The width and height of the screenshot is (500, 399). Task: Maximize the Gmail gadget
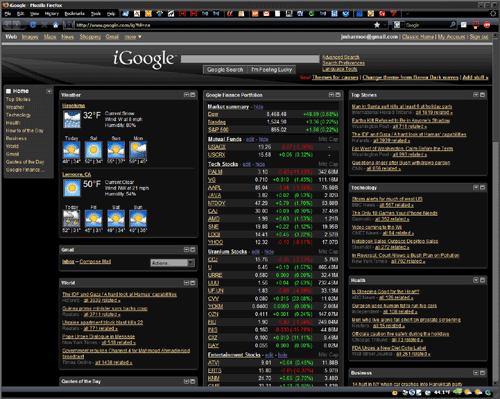[x=193, y=250]
